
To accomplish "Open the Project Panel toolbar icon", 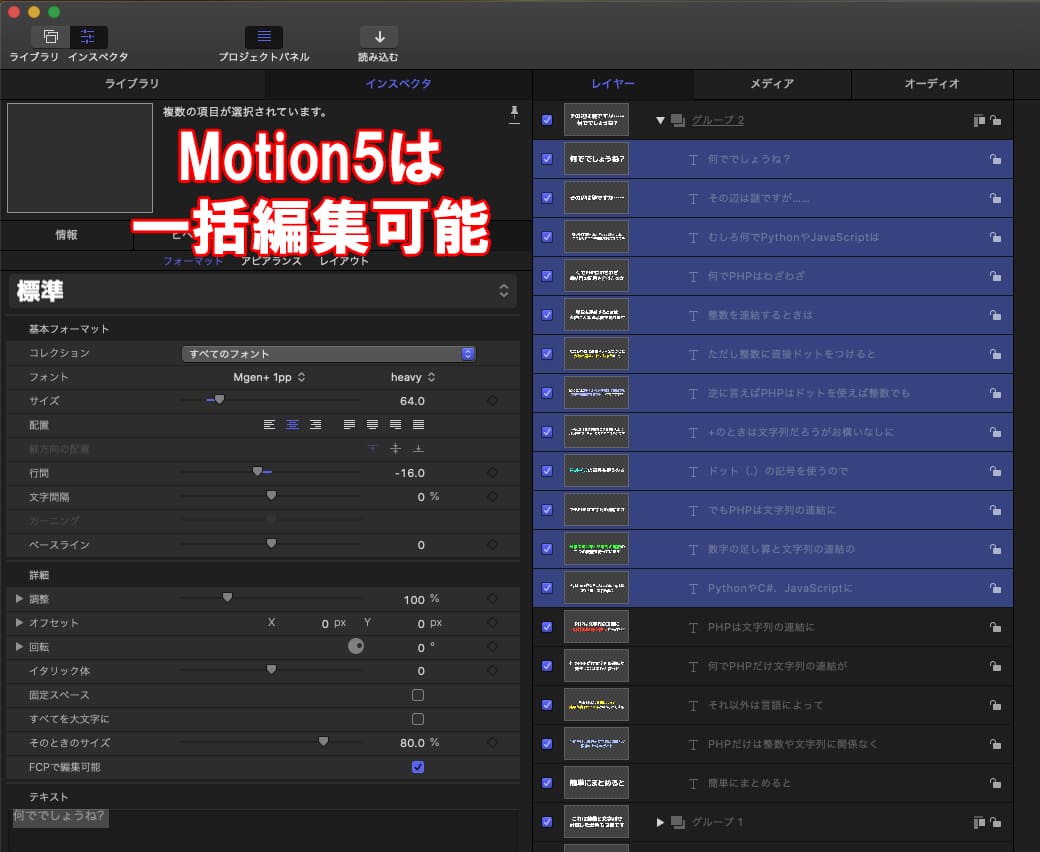I will pyautogui.click(x=264, y=37).
